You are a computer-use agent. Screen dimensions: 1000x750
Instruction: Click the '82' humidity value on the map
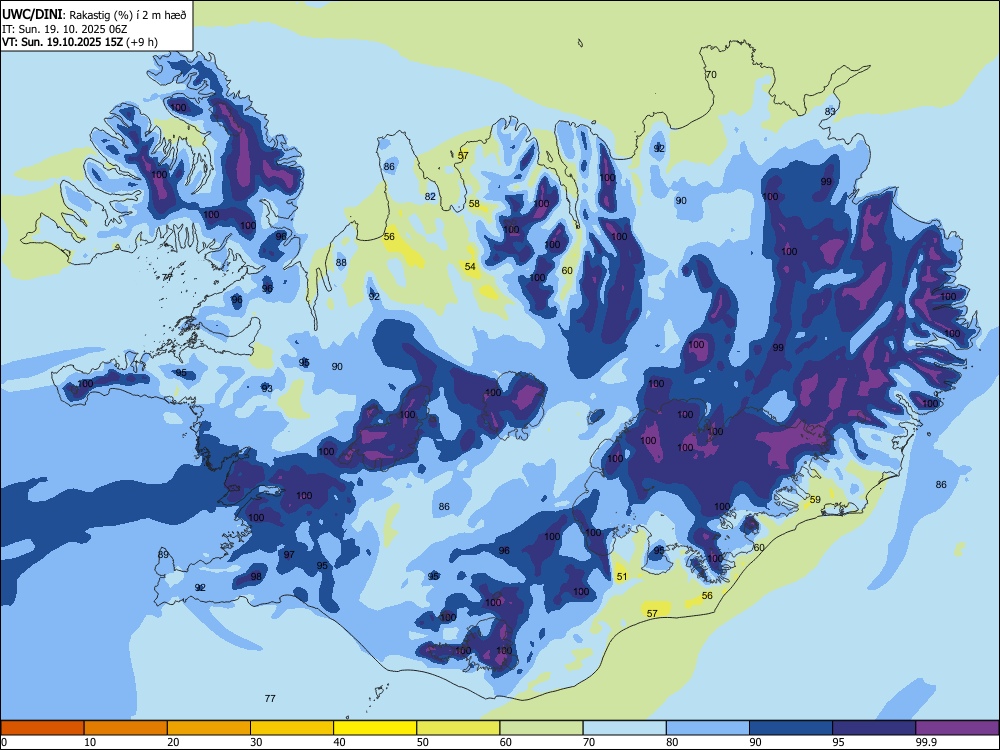tap(430, 196)
